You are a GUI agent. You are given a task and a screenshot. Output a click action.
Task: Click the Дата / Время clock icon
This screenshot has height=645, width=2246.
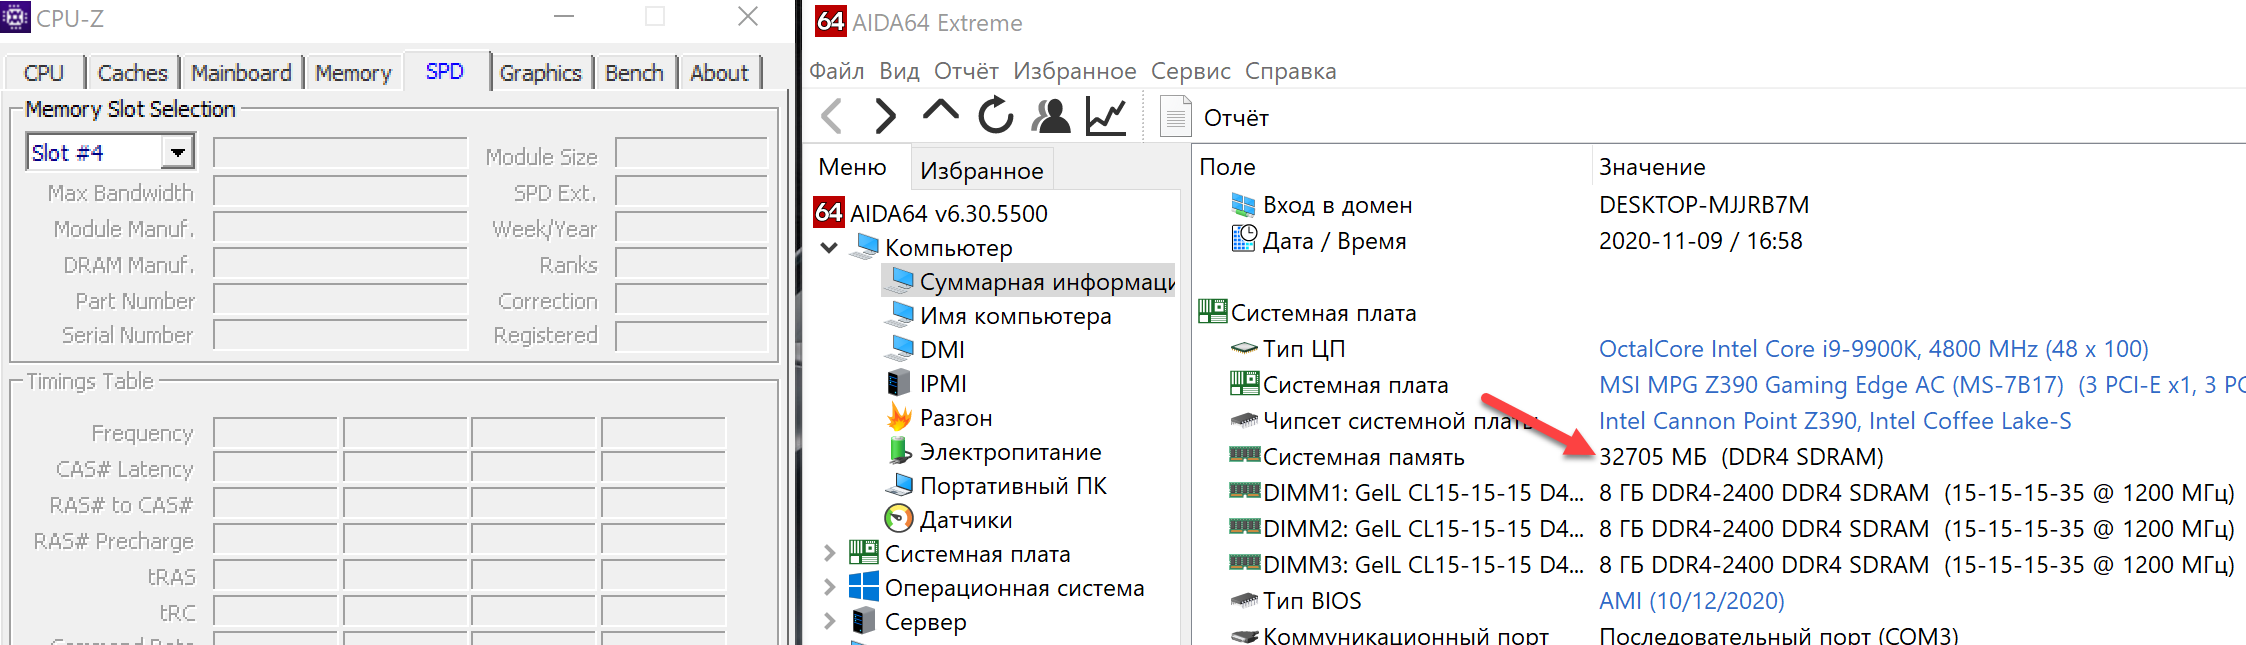click(x=1243, y=239)
